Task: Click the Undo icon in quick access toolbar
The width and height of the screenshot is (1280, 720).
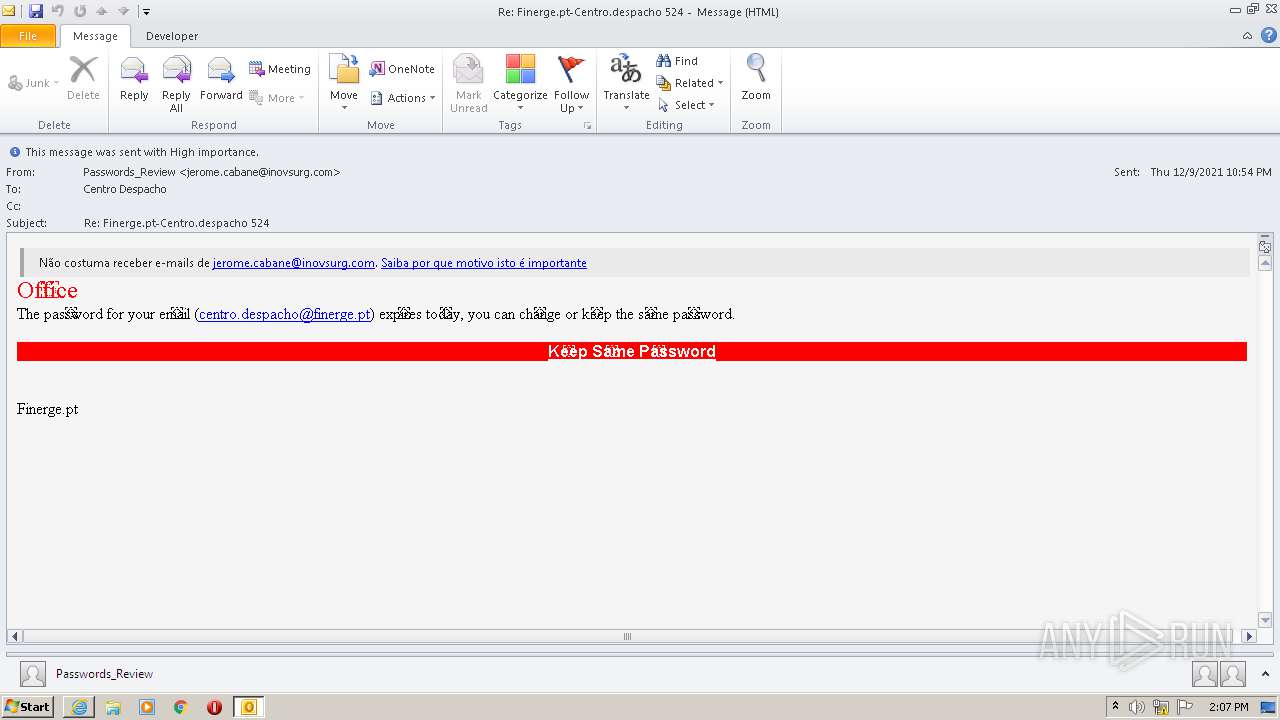Action: pos(58,11)
